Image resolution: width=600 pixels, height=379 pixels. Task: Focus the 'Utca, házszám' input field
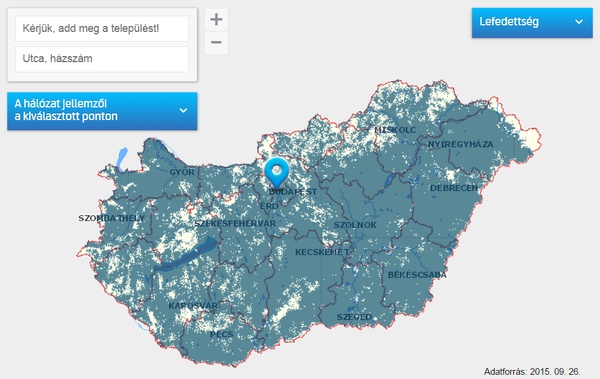[102, 59]
